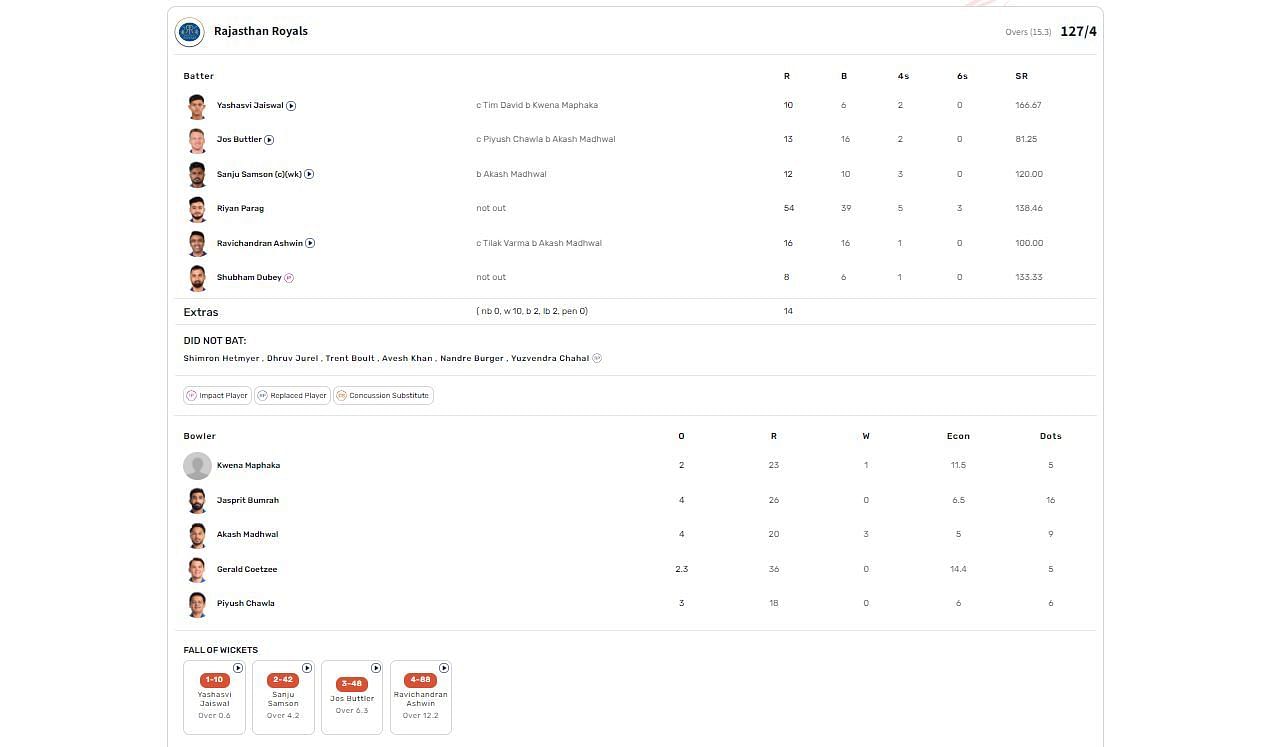Click dismissal text 'c Tim David b Kwena Maphaka'

(537, 105)
